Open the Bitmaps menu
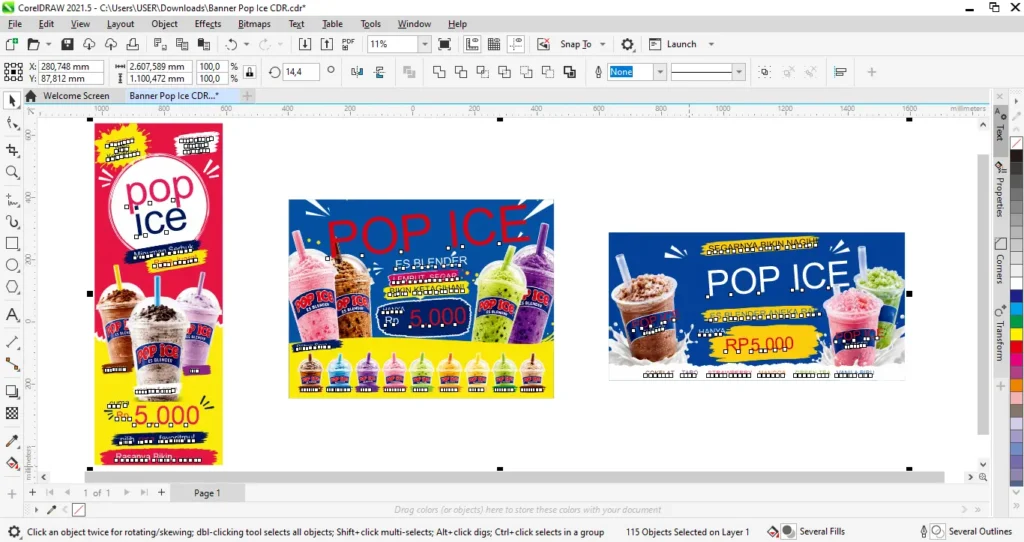Screen dimensions: 1024x542 click(x=254, y=24)
